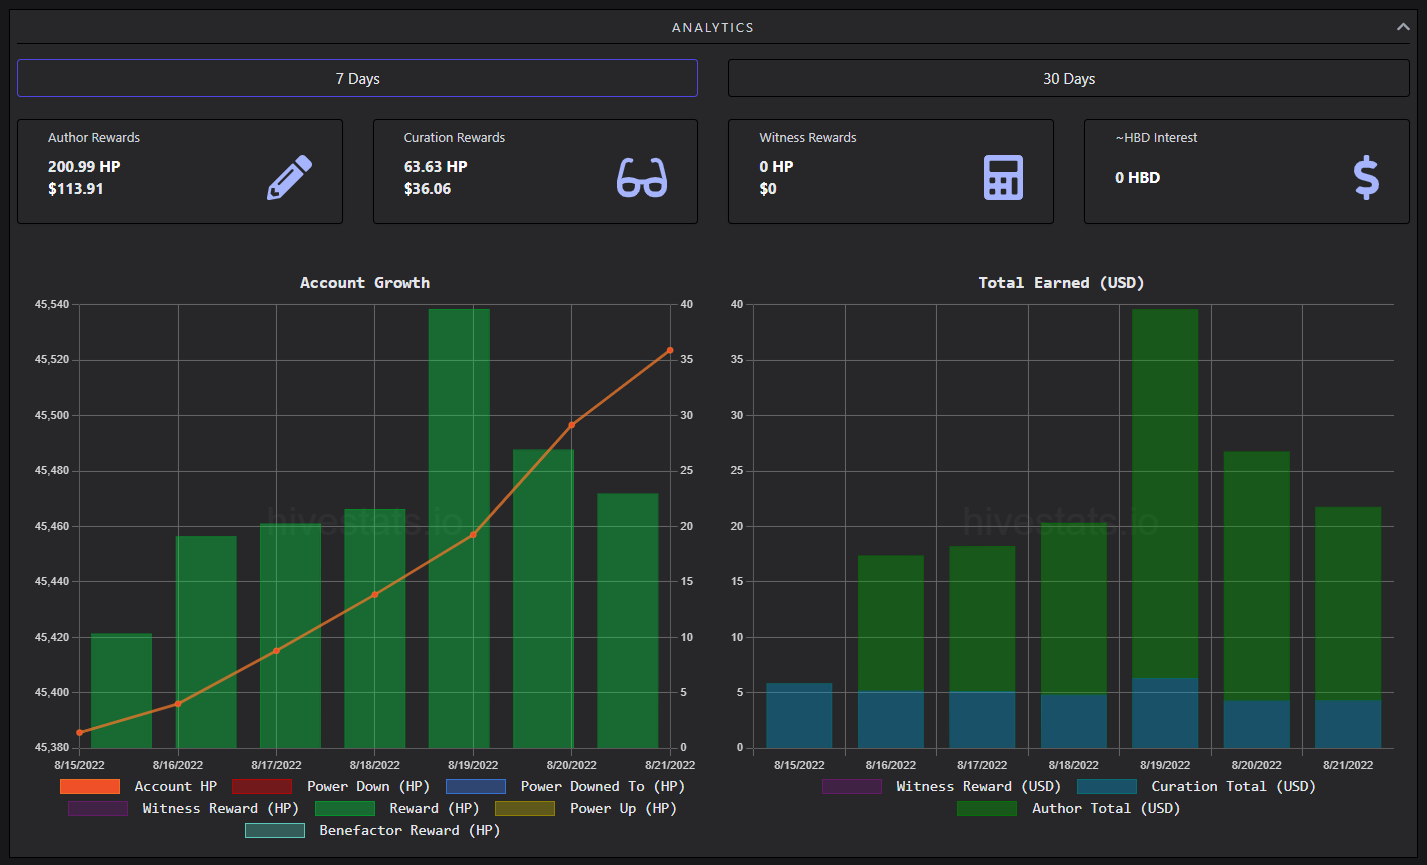Hide the Witness Reward (USD) series

[941, 786]
